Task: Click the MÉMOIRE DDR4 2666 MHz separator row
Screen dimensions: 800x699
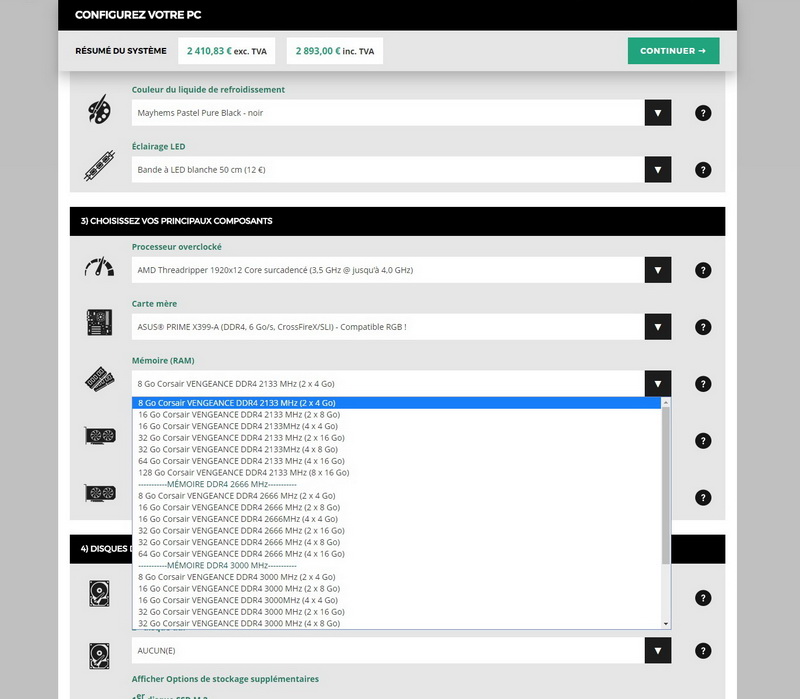Action: coord(396,484)
